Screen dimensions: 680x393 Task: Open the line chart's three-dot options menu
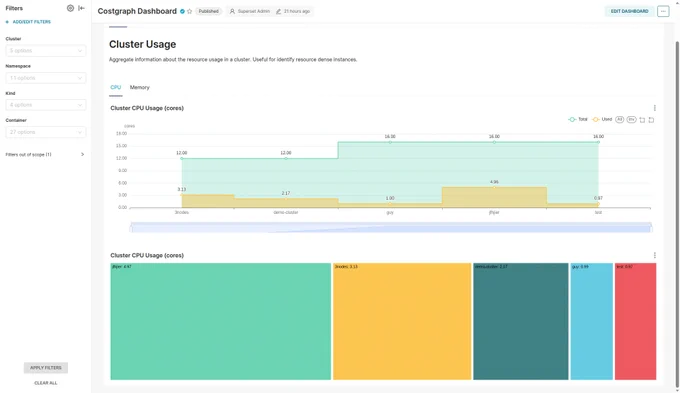[654, 108]
